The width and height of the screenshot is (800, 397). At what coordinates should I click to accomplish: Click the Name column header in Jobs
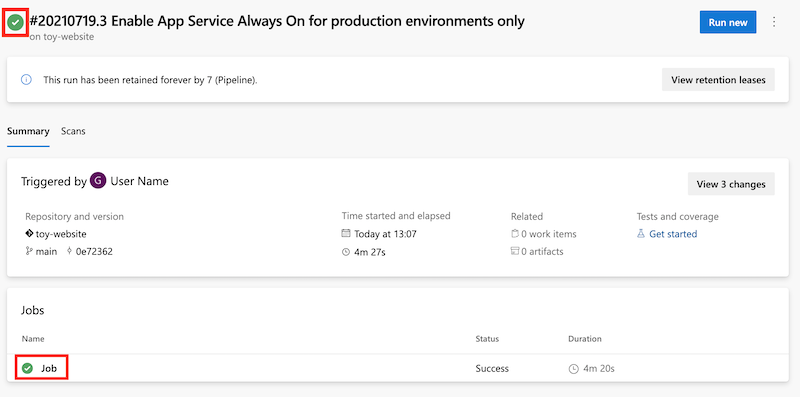(x=33, y=339)
